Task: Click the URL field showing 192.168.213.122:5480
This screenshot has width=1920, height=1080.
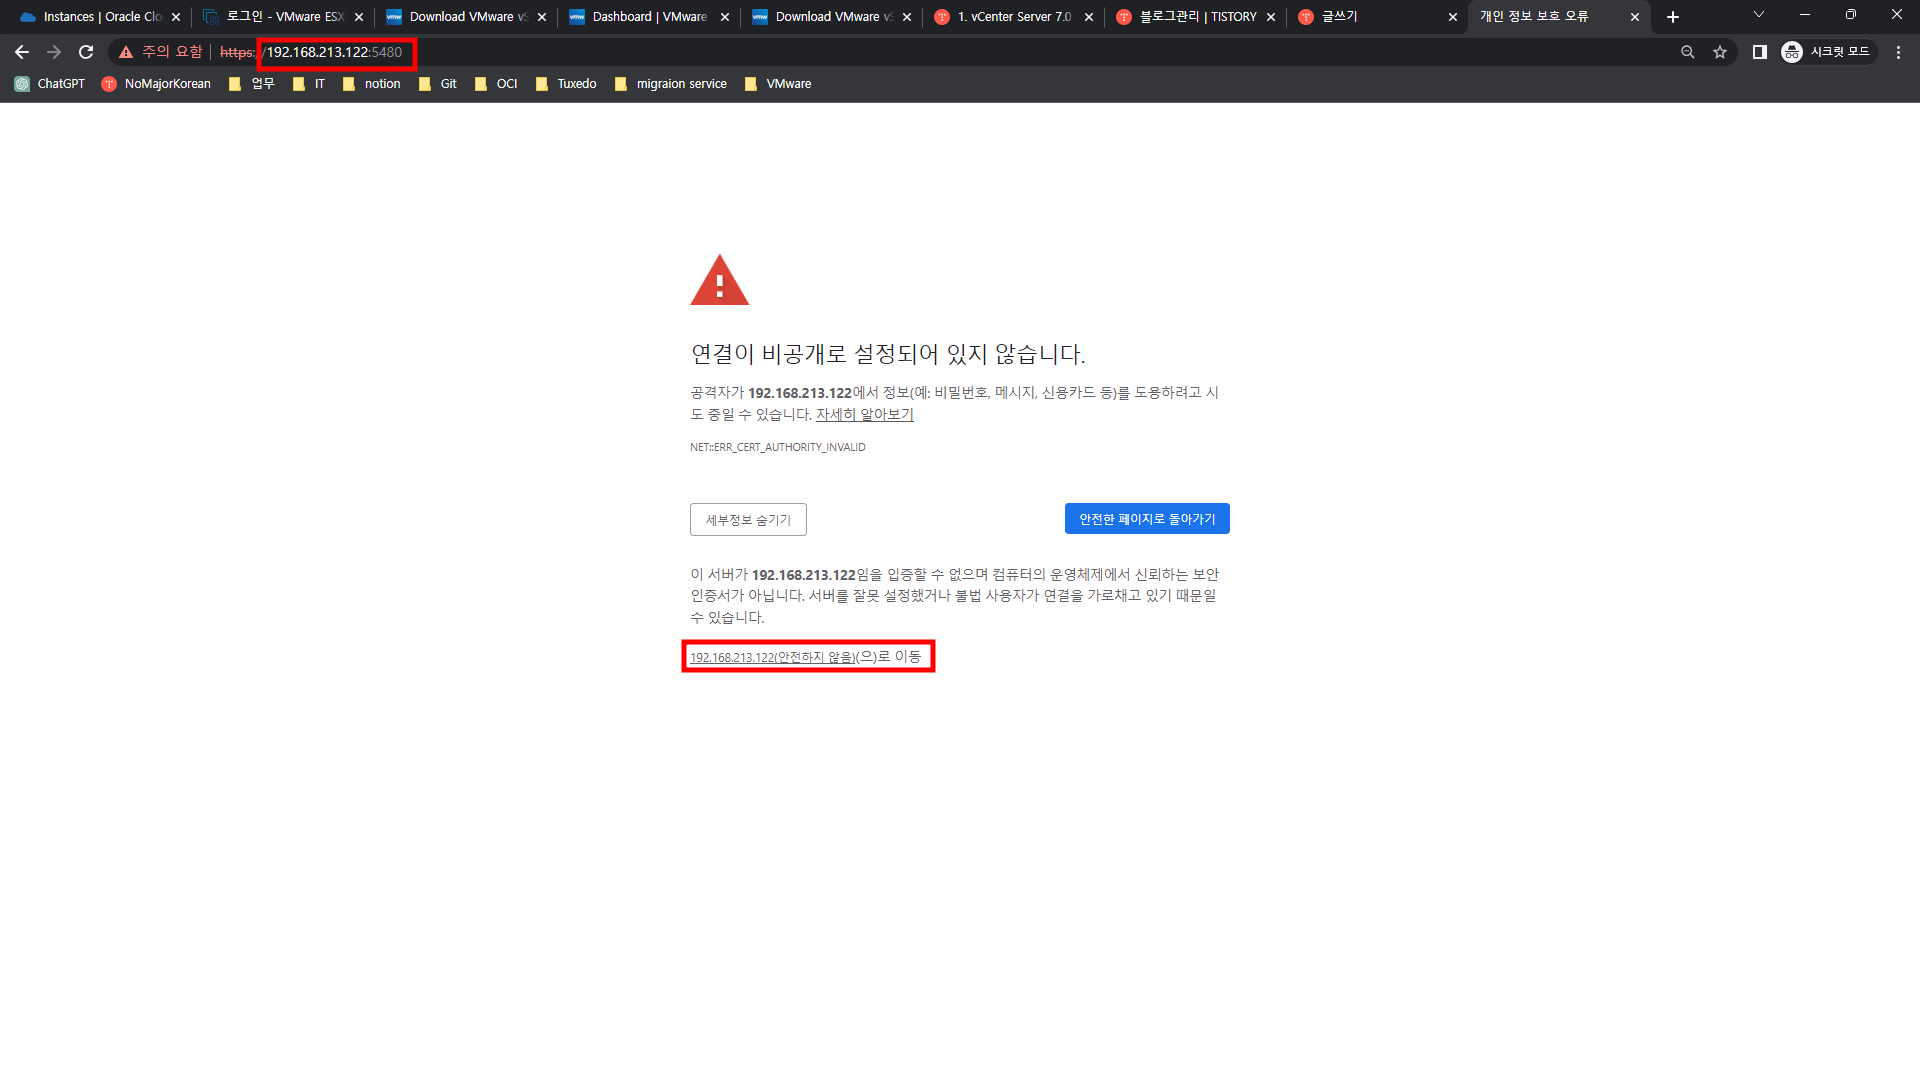Action: point(334,52)
